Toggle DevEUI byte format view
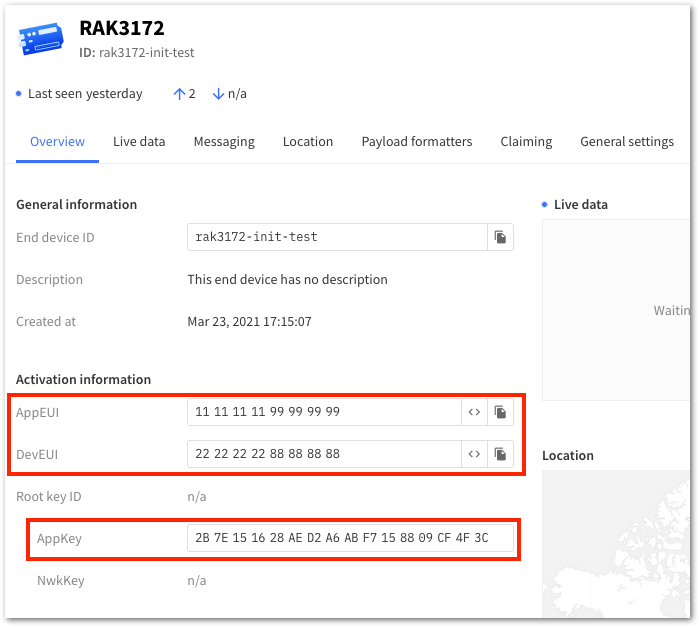This screenshot has height=627, width=699. (x=474, y=454)
